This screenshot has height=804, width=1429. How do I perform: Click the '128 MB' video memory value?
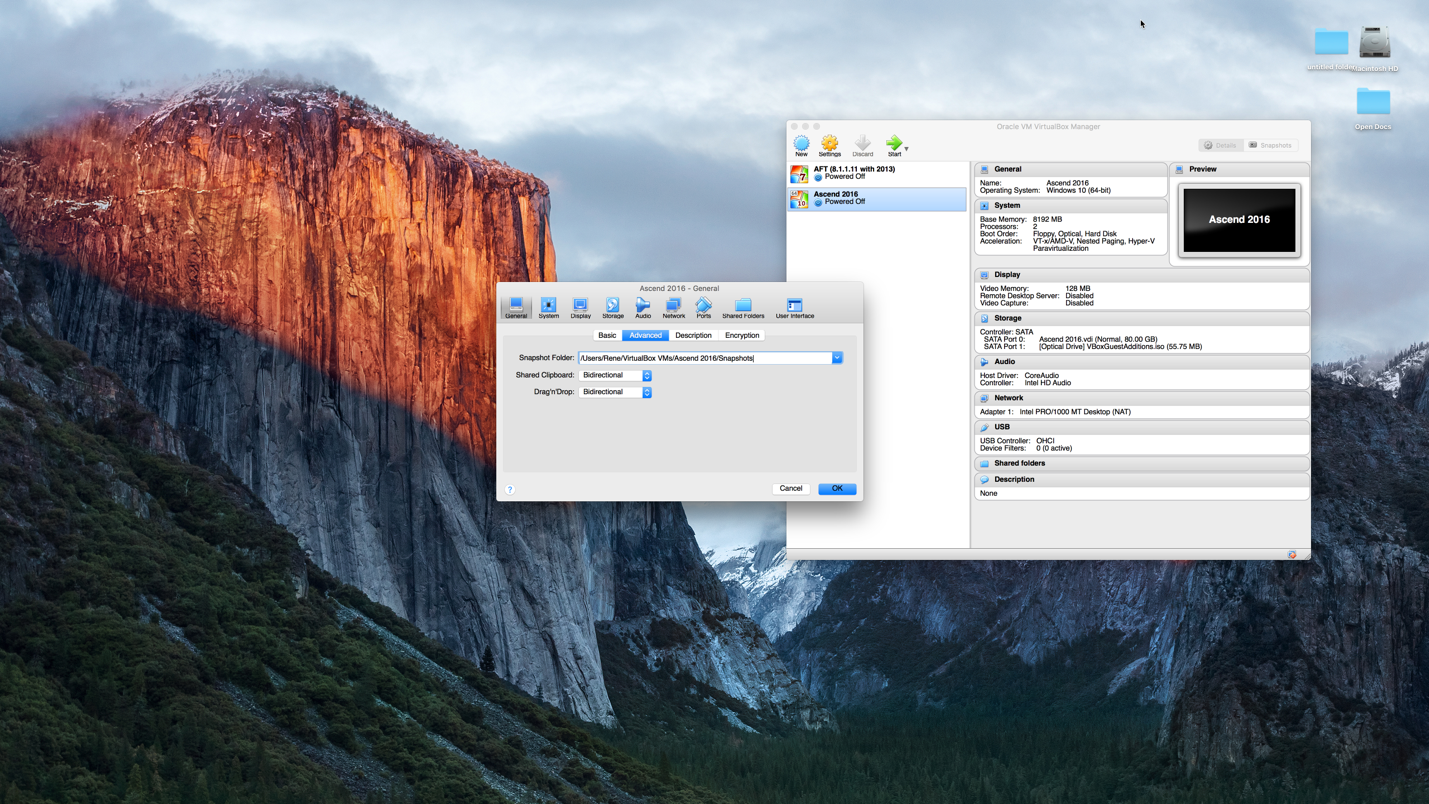(x=1078, y=289)
